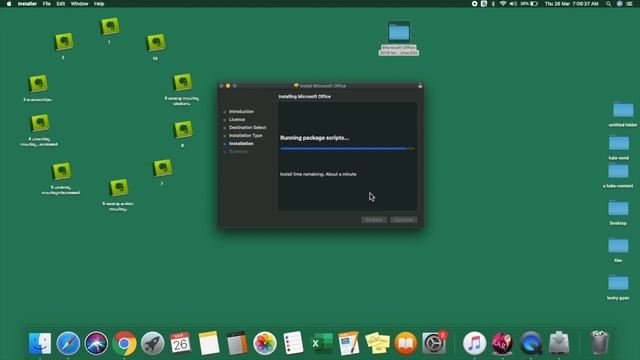Open the Edit menu

tap(61, 4)
